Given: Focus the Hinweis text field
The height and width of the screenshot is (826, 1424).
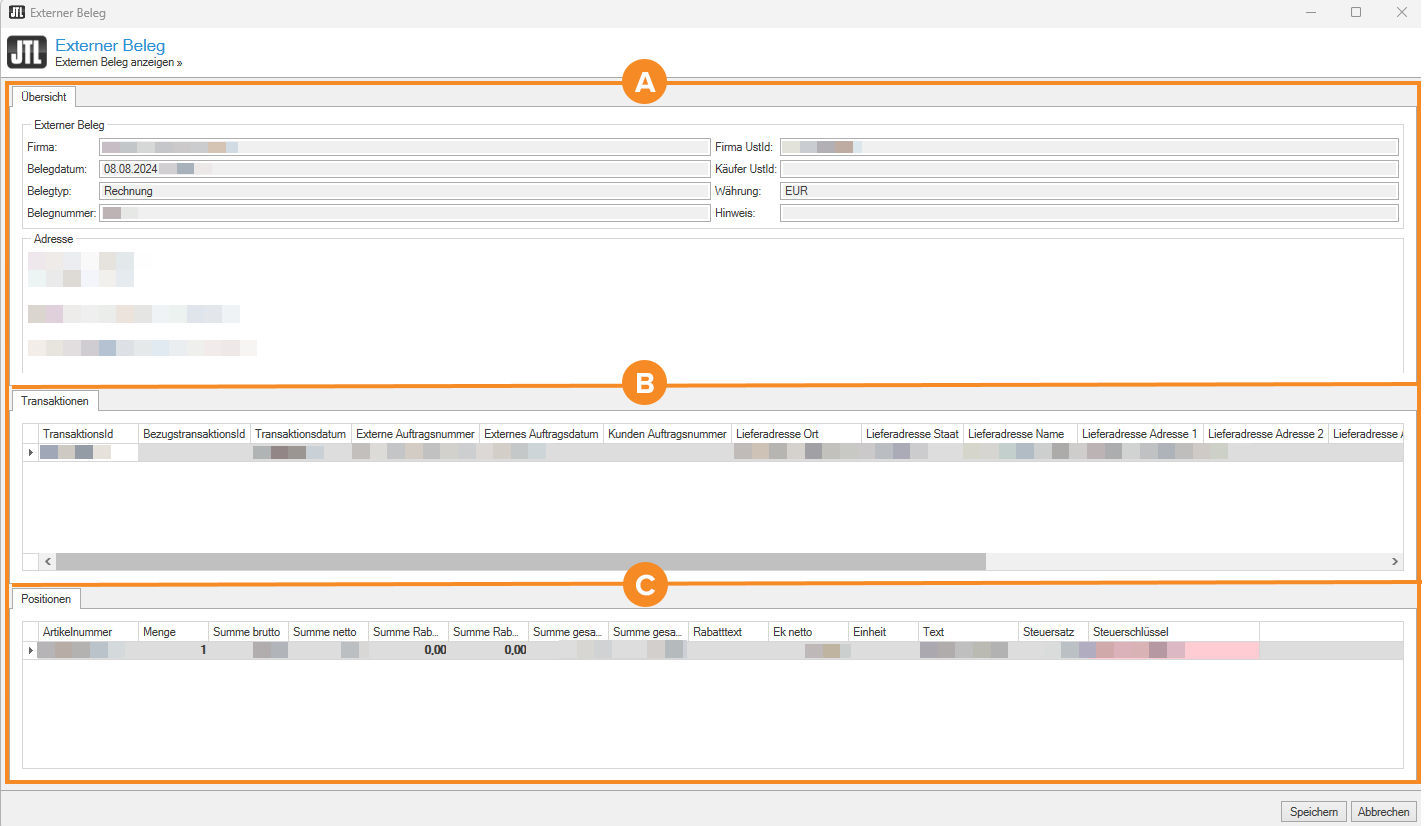Looking at the screenshot, I should 1088,213.
